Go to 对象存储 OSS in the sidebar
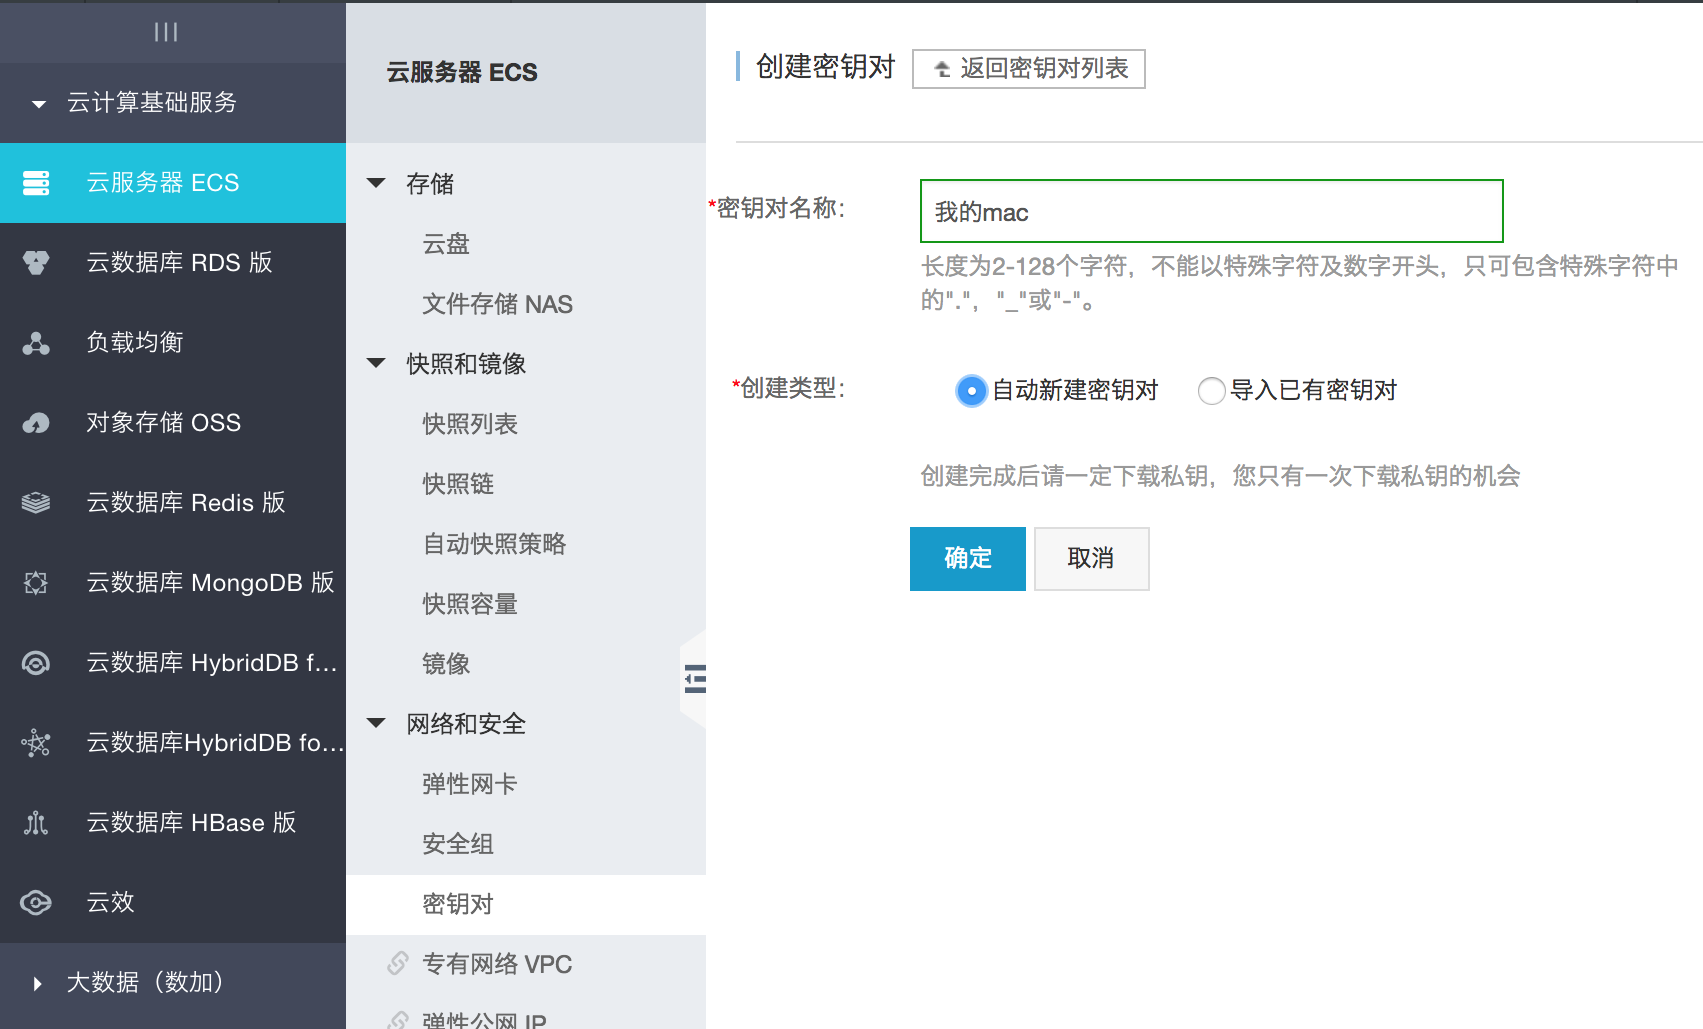The height and width of the screenshot is (1029, 1703). coord(173,423)
